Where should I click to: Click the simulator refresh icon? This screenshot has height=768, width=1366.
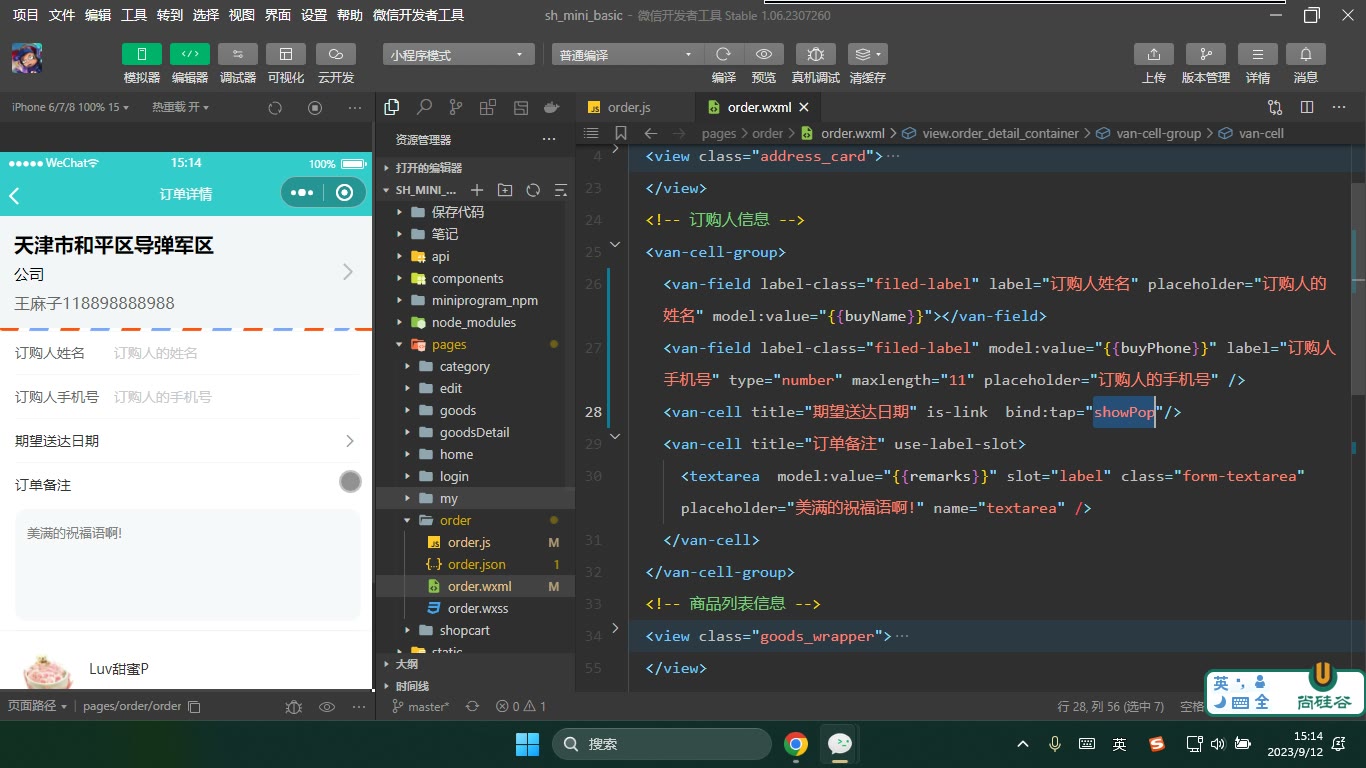(275, 107)
